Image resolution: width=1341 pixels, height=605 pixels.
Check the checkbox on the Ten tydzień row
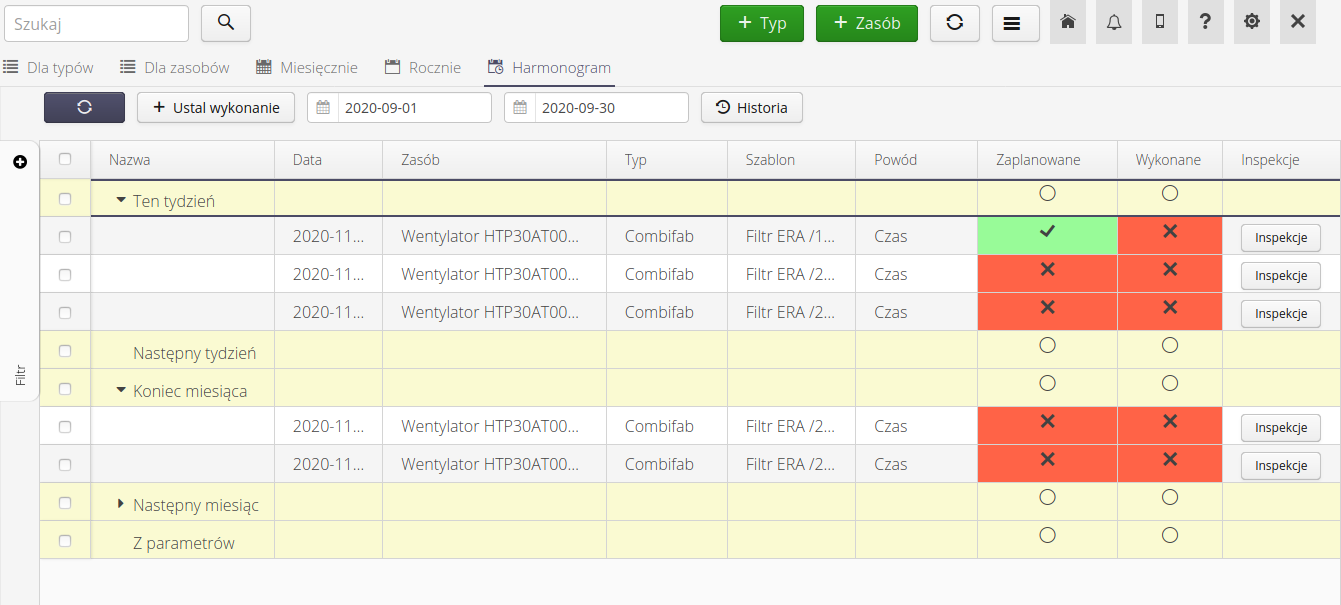[65, 198]
